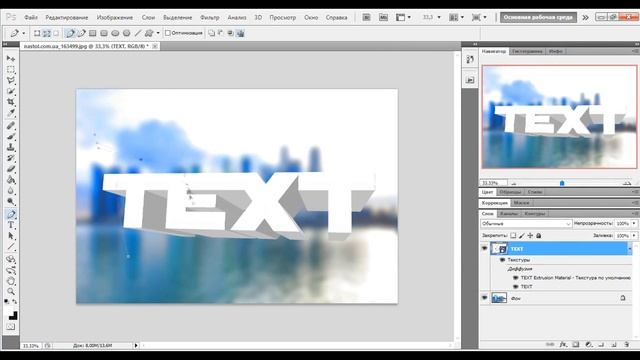Choose Rectangle shape in options bar
This screenshot has height=360, width=640.
click(93, 33)
